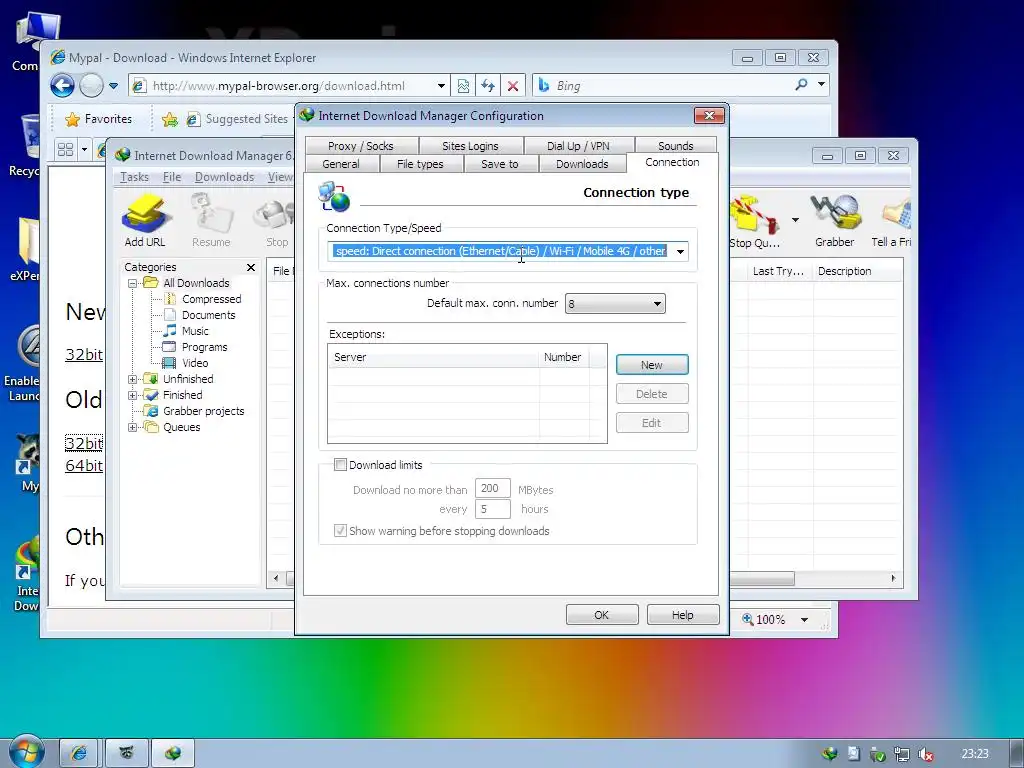1024x768 pixels.
Task: Click the quick tabs grid icon
Action: coord(65,150)
